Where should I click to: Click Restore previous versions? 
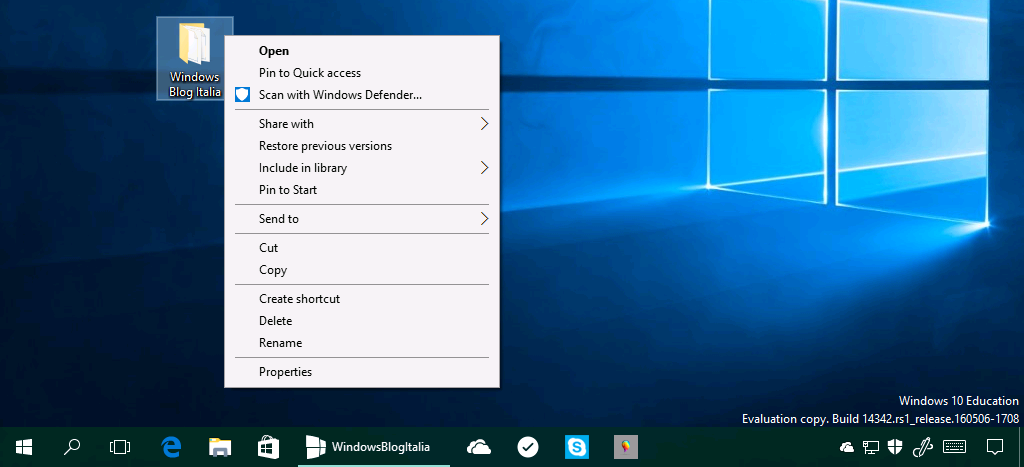pos(362,146)
